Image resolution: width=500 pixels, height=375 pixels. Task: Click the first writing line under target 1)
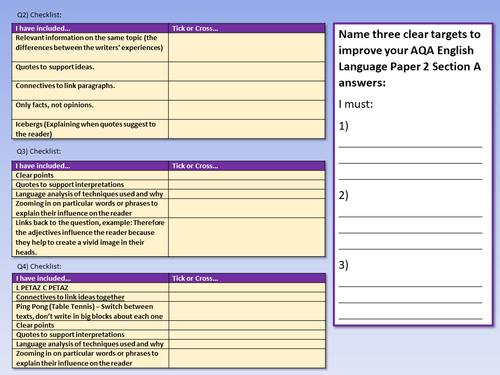(x=410, y=146)
